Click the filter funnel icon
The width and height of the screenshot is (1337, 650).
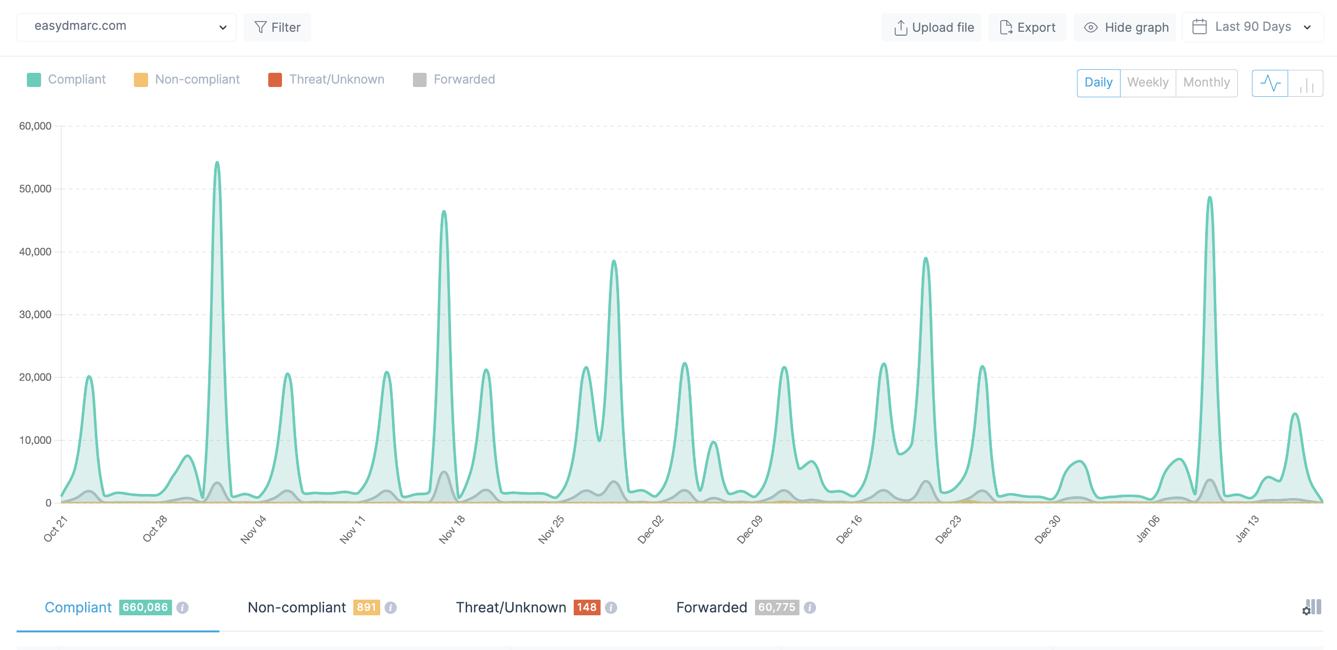[x=259, y=27]
